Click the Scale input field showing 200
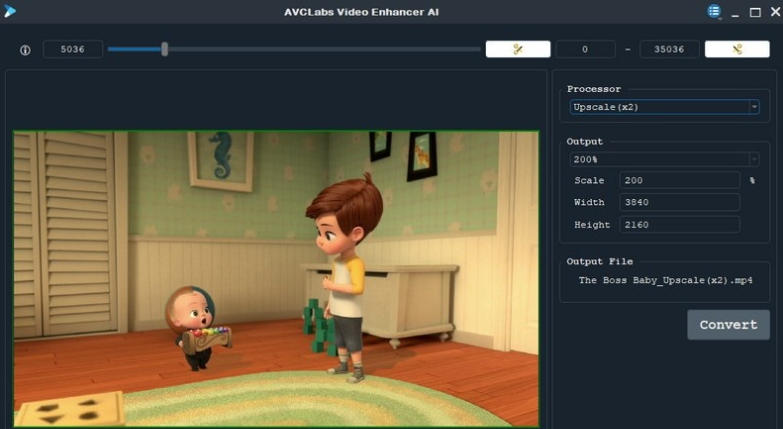Image resolution: width=783 pixels, height=429 pixels. click(x=679, y=180)
